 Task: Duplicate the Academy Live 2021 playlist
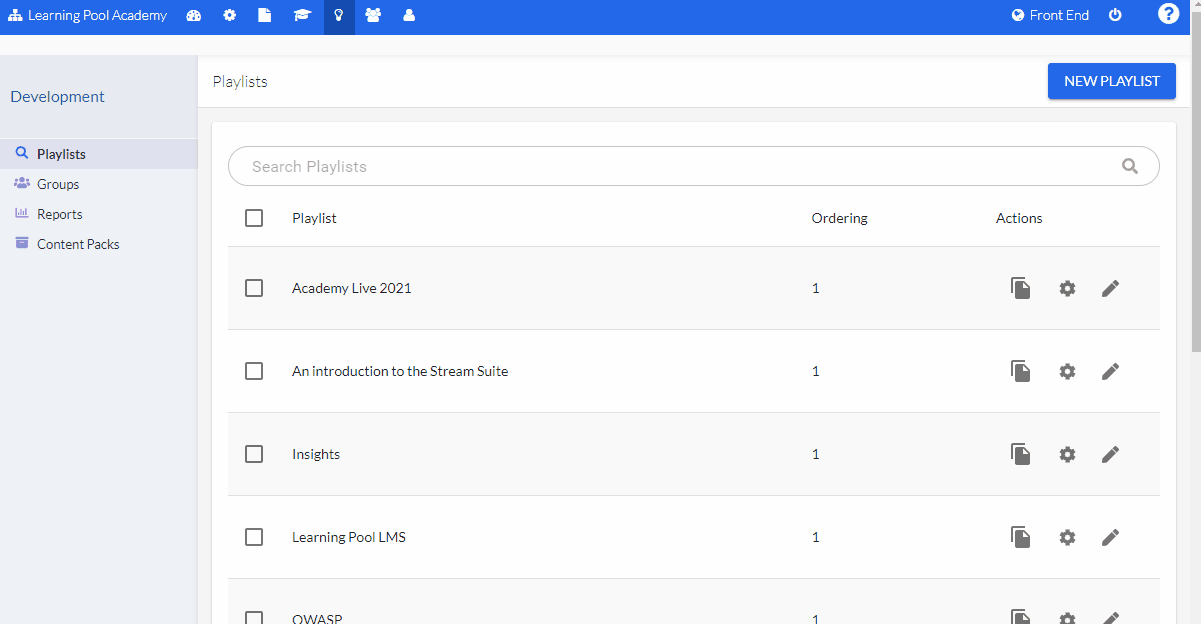click(x=1020, y=288)
